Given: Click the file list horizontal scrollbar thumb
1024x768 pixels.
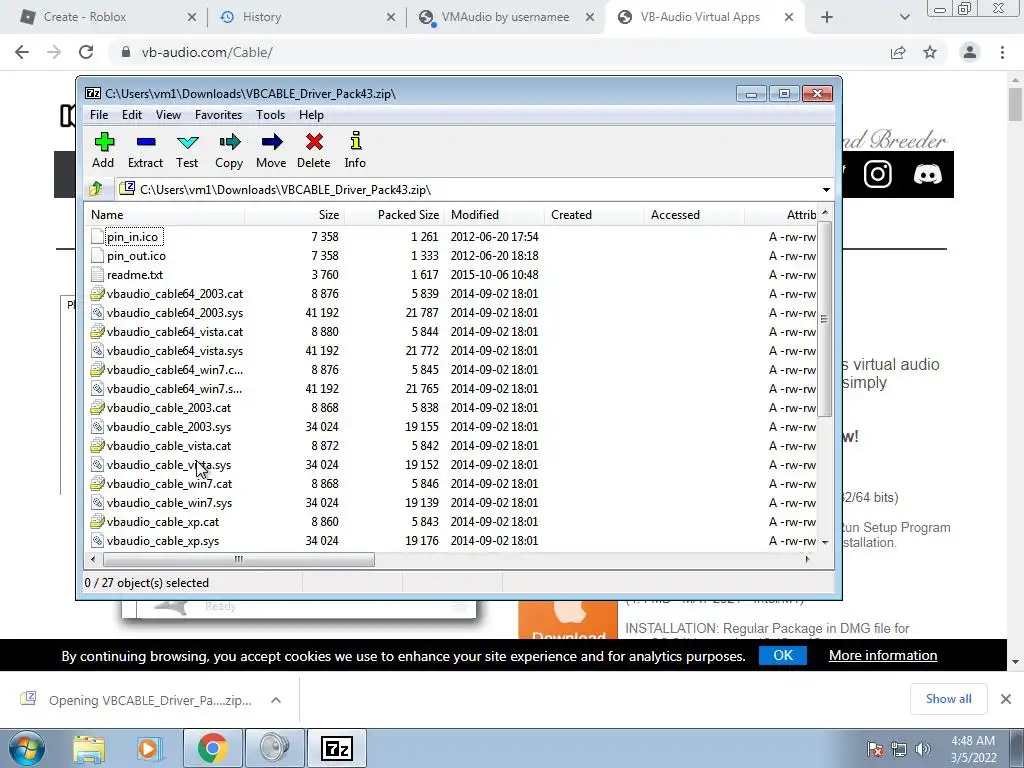Looking at the screenshot, I should [239, 560].
